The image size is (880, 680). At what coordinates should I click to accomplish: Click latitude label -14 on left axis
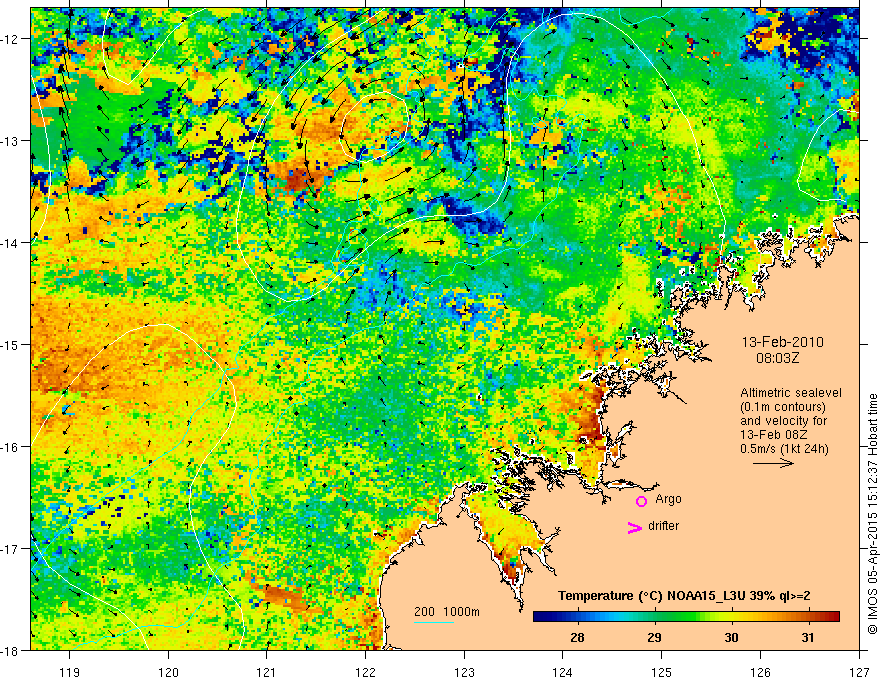pyautogui.click(x=9, y=243)
